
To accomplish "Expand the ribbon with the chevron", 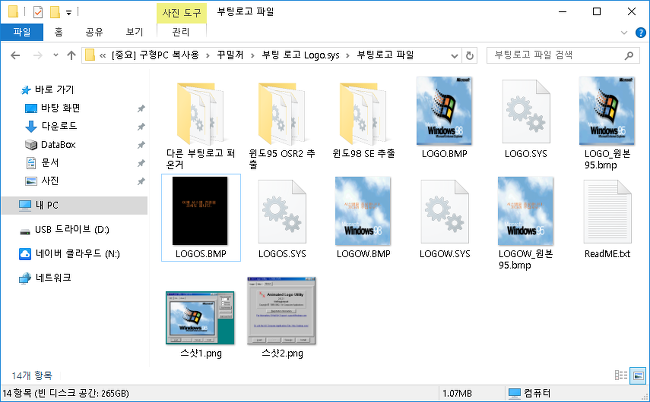I will tap(624, 32).
